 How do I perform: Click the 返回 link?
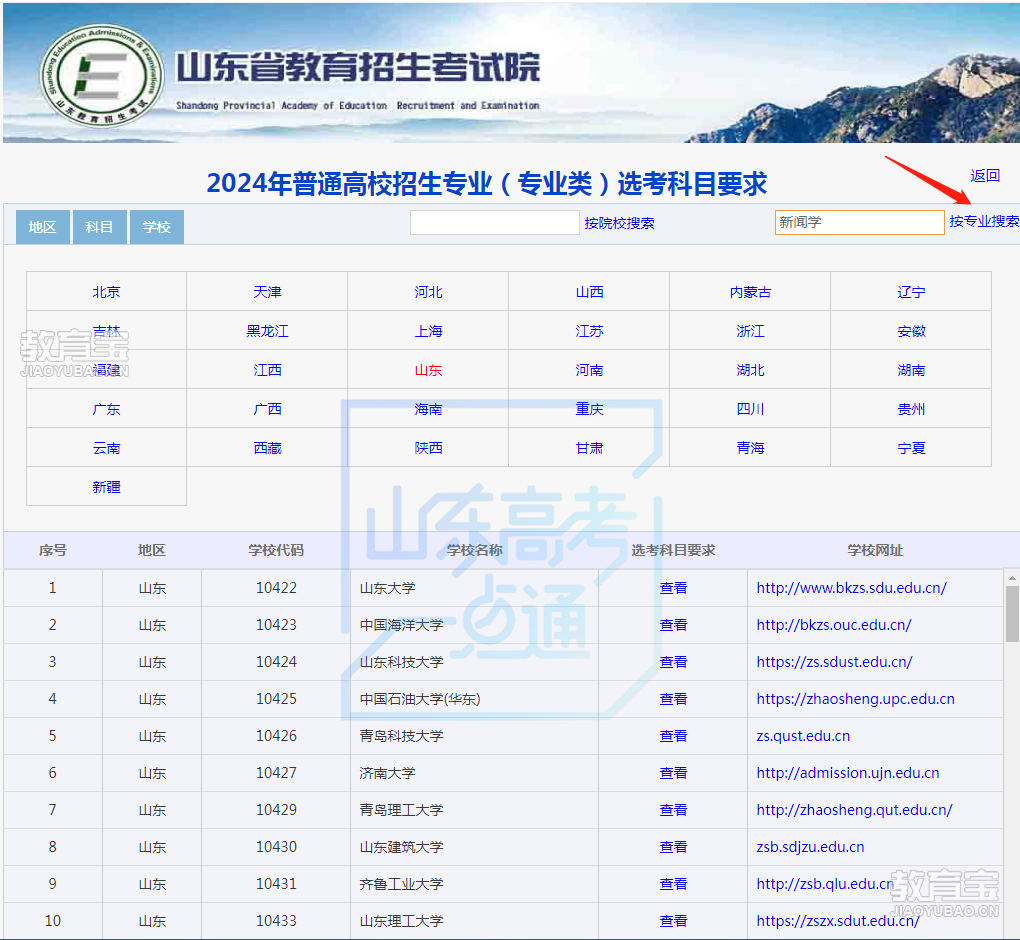coord(985,176)
